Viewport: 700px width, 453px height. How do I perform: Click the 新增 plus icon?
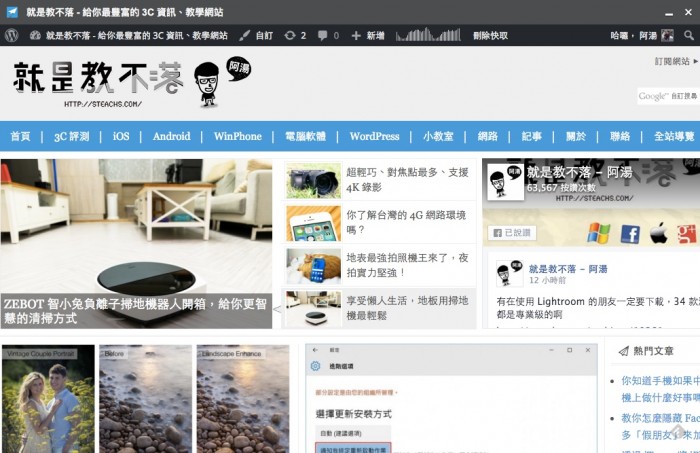coord(356,35)
